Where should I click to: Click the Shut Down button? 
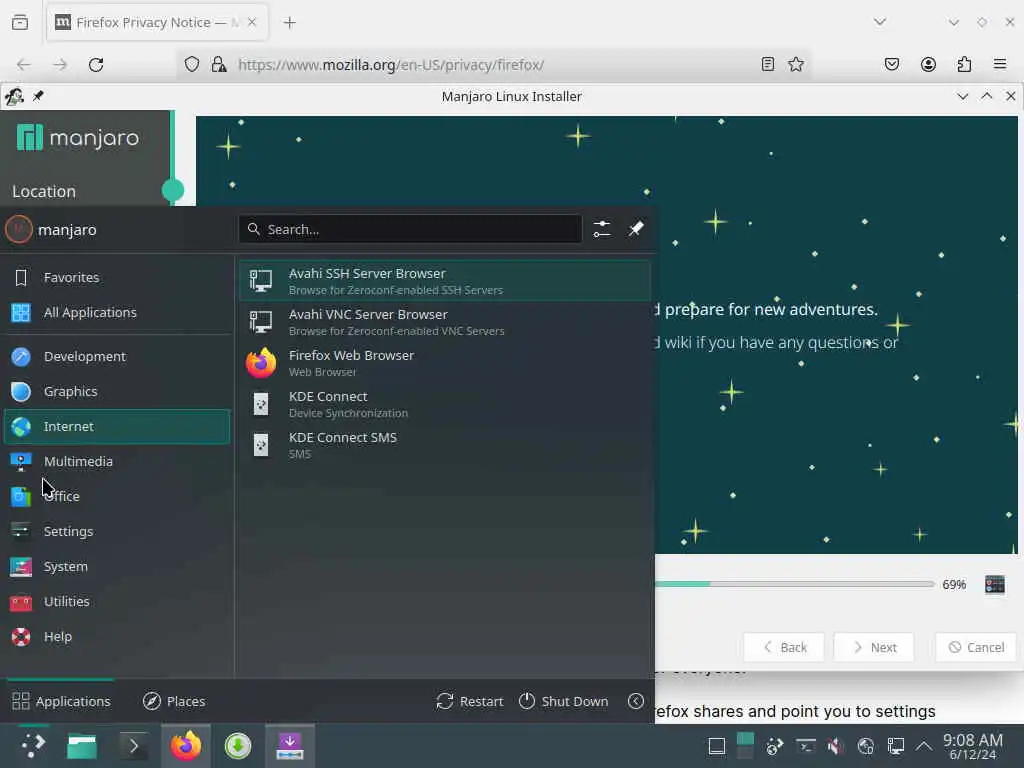564,701
